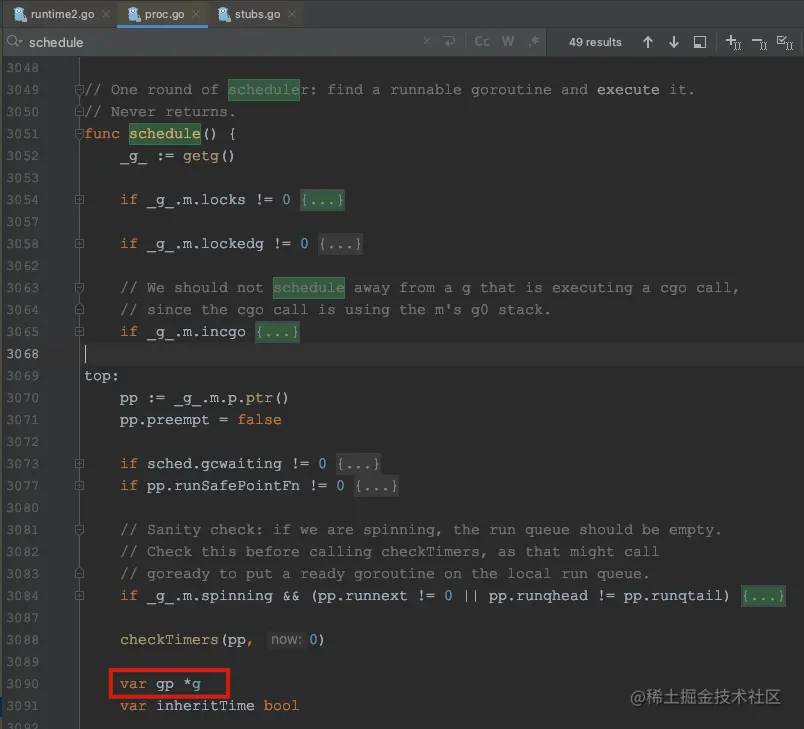
Task: Click line number 3090 in the gutter
Action: pyautogui.click(x=23, y=684)
